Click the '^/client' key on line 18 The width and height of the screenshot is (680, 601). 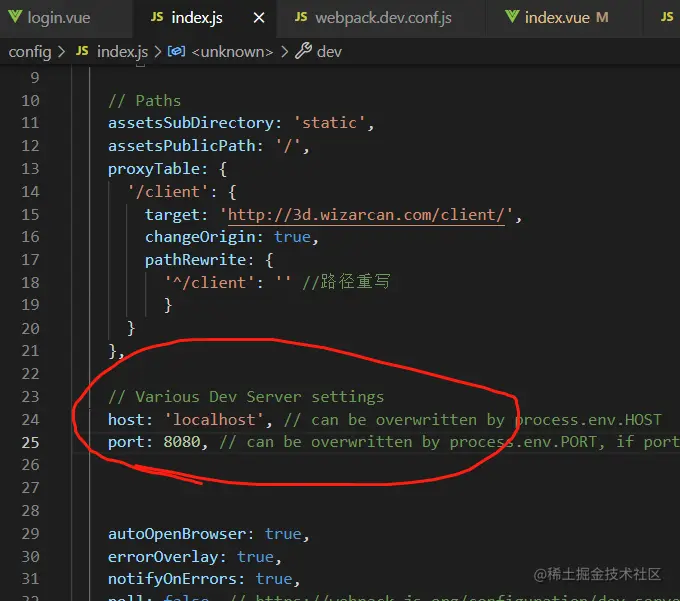coord(209,283)
